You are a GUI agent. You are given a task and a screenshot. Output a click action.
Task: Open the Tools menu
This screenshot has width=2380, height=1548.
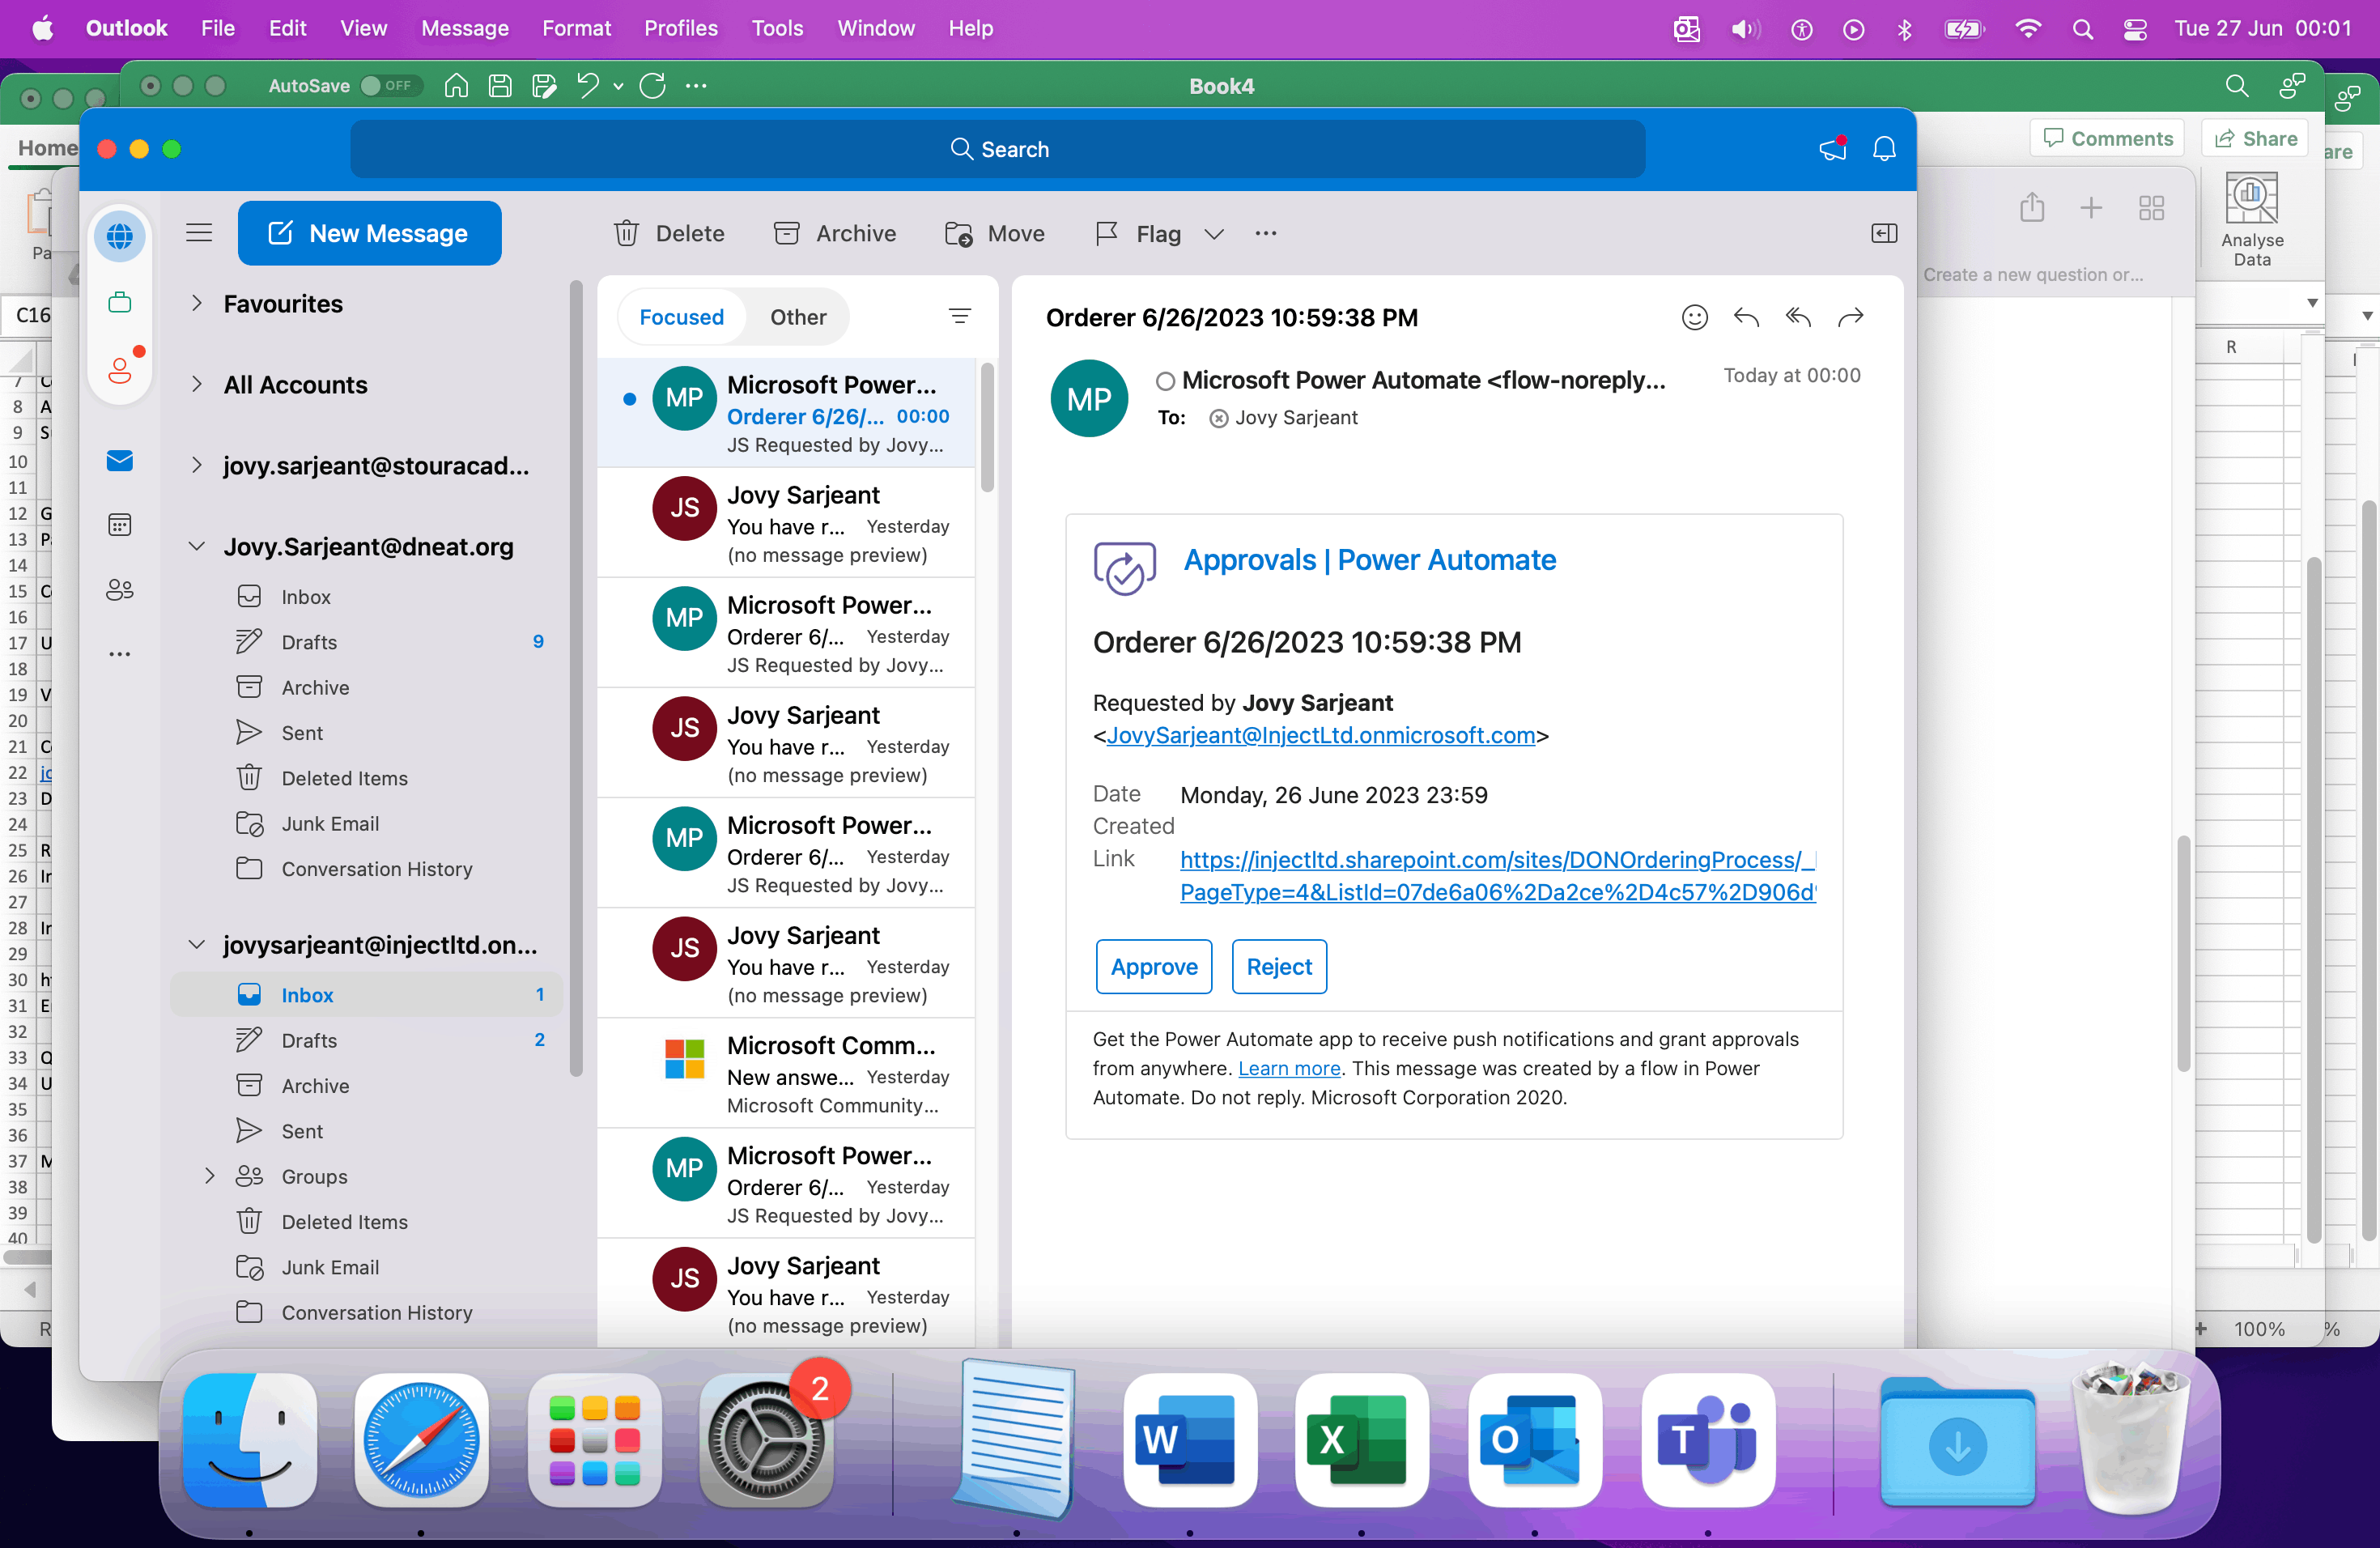click(x=777, y=28)
